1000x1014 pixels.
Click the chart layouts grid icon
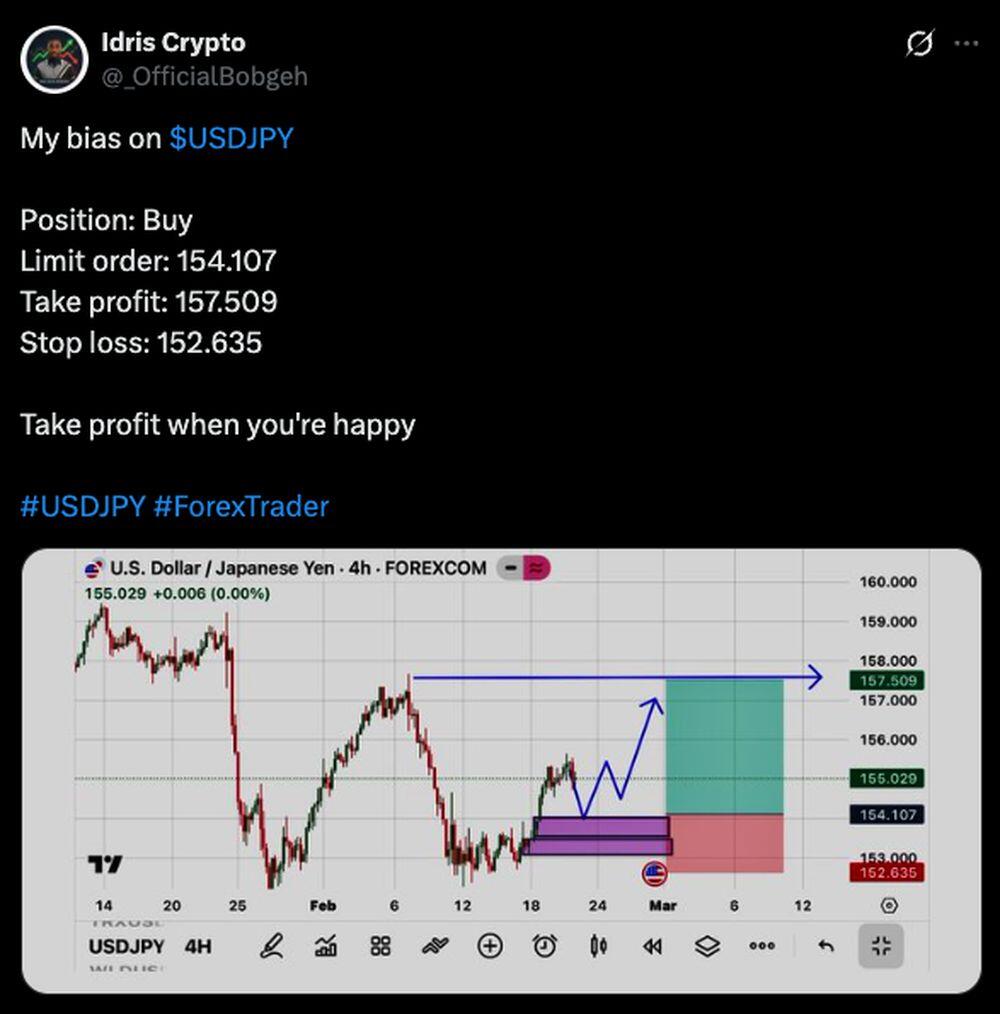click(380, 946)
